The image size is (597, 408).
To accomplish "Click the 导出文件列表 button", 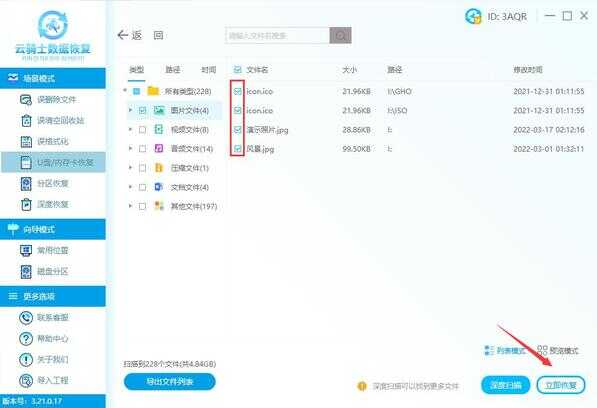I will click(170, 382).
